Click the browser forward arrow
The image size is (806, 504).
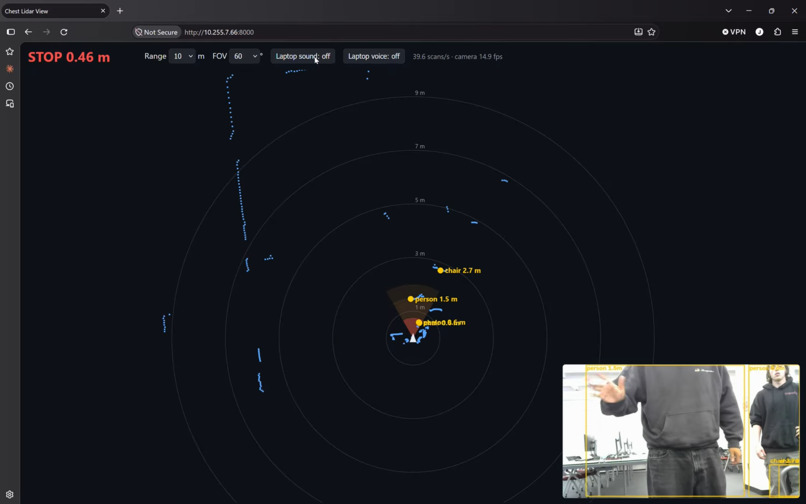46,32
